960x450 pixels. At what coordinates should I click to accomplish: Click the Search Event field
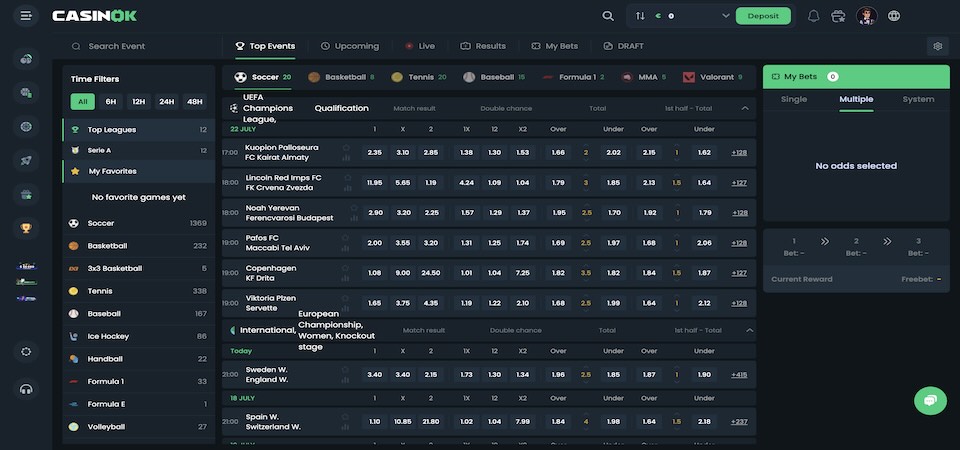pyautogui.click(x=140, y=46)
